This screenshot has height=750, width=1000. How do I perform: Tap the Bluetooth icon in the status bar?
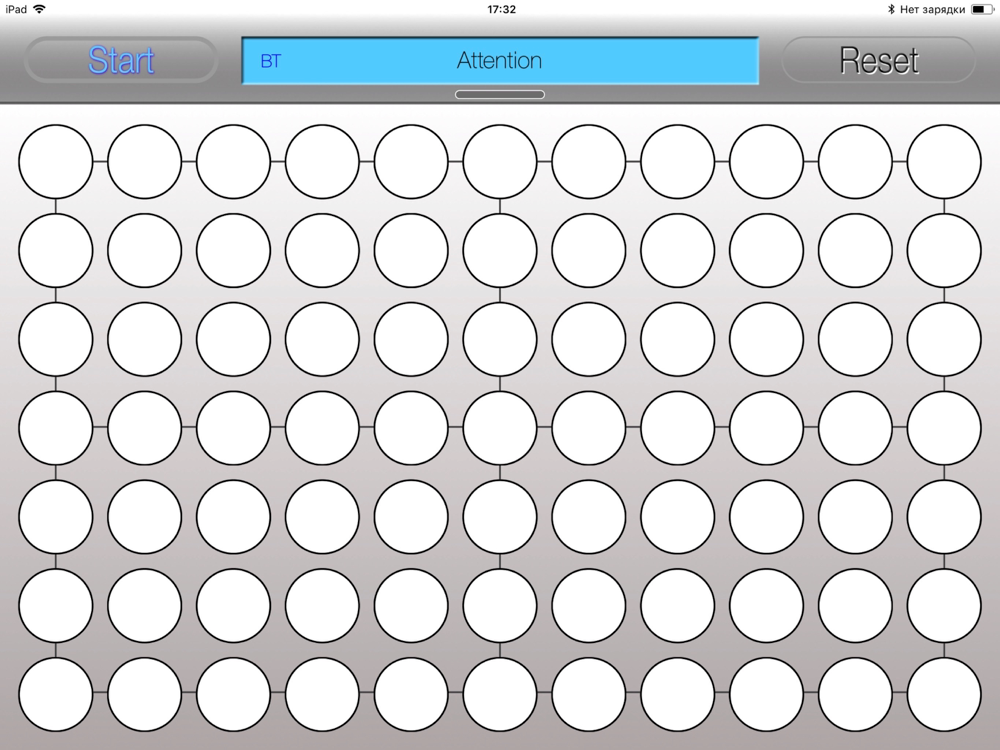(x=891, y=9)
